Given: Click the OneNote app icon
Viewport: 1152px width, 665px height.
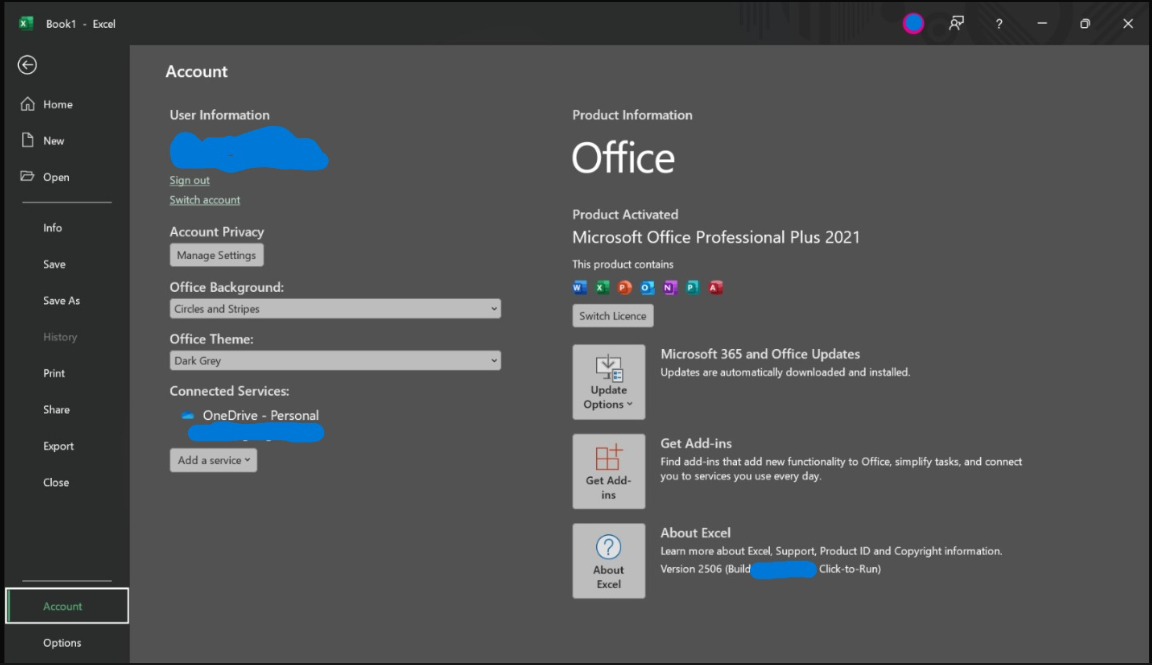Looking at the screenshot, I should 670,287.
